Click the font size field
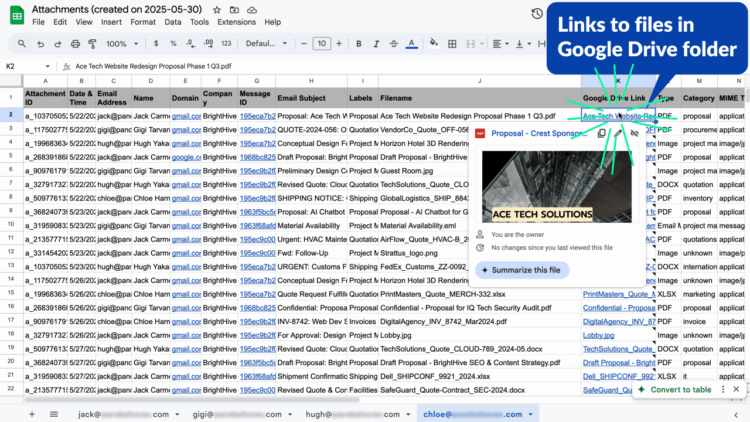 pos(321,44)
